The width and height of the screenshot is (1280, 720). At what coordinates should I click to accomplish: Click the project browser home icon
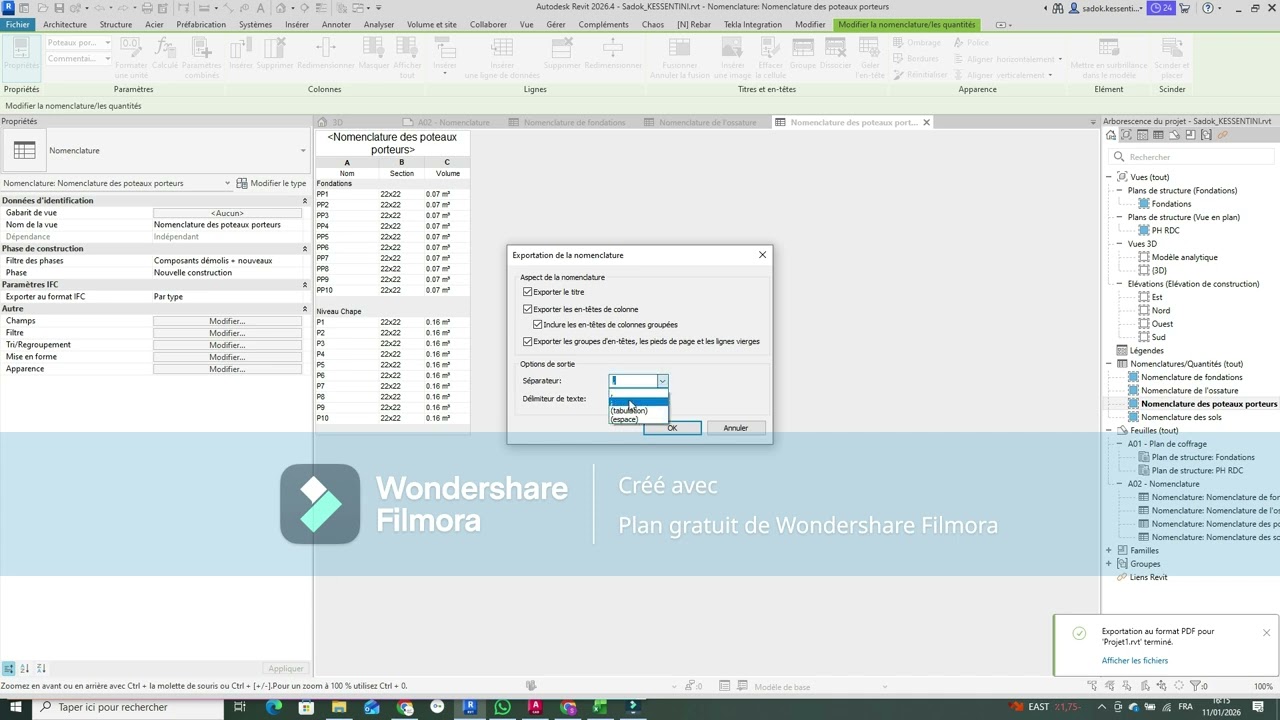[1111, 135]
